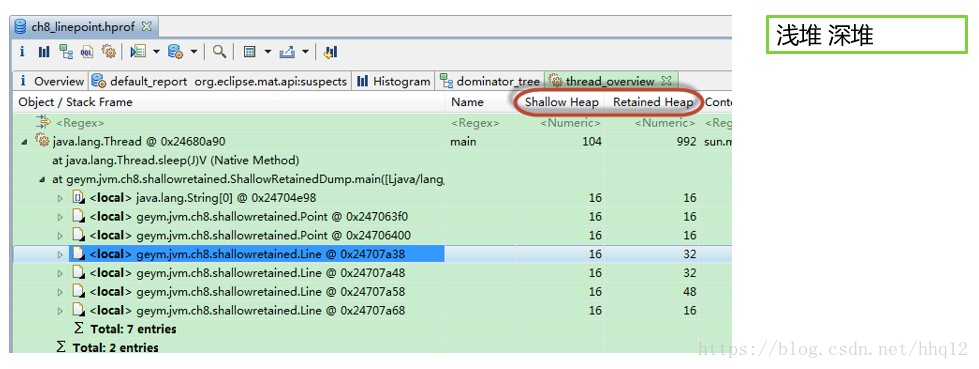Image resolution: width=979 pixels, height=369 pixels.
Task: Expand the java.lang.String[0] @ 0x24704e98 node
Action: point(61,198)
